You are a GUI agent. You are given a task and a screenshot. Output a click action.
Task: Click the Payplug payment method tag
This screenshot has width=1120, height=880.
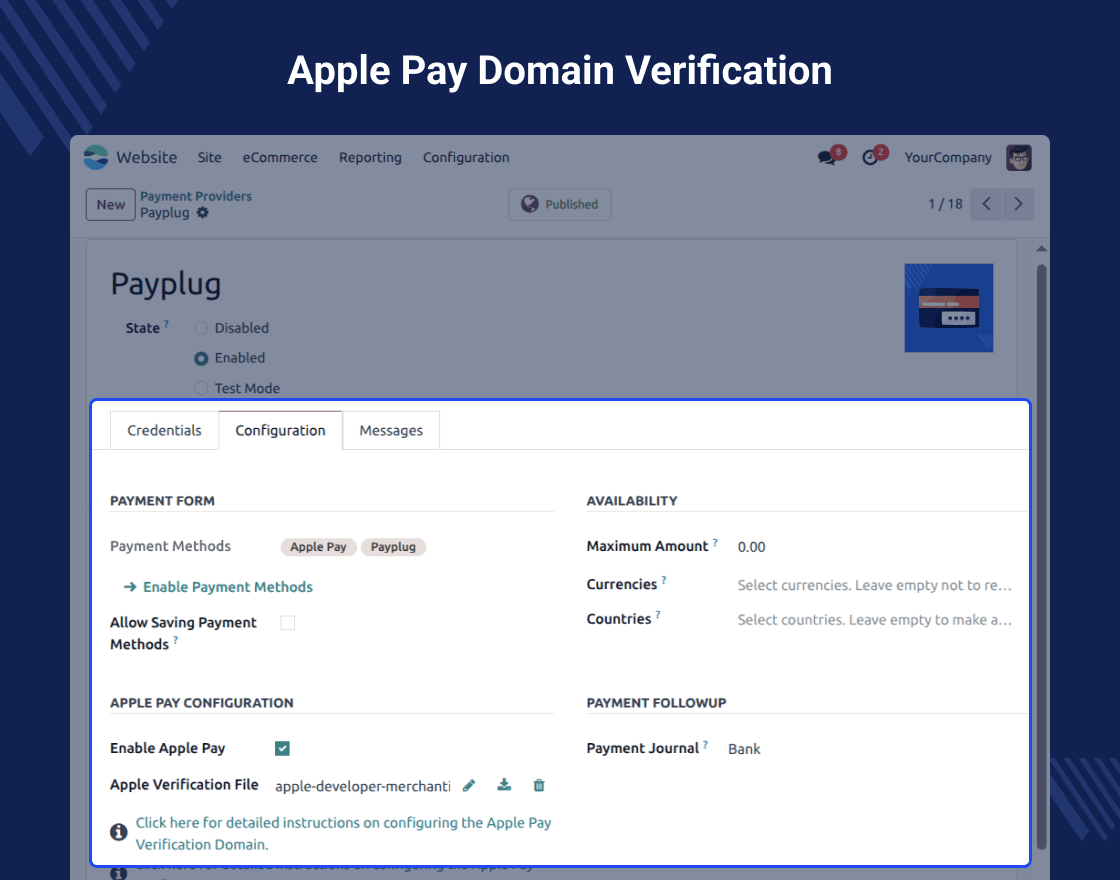393,546
